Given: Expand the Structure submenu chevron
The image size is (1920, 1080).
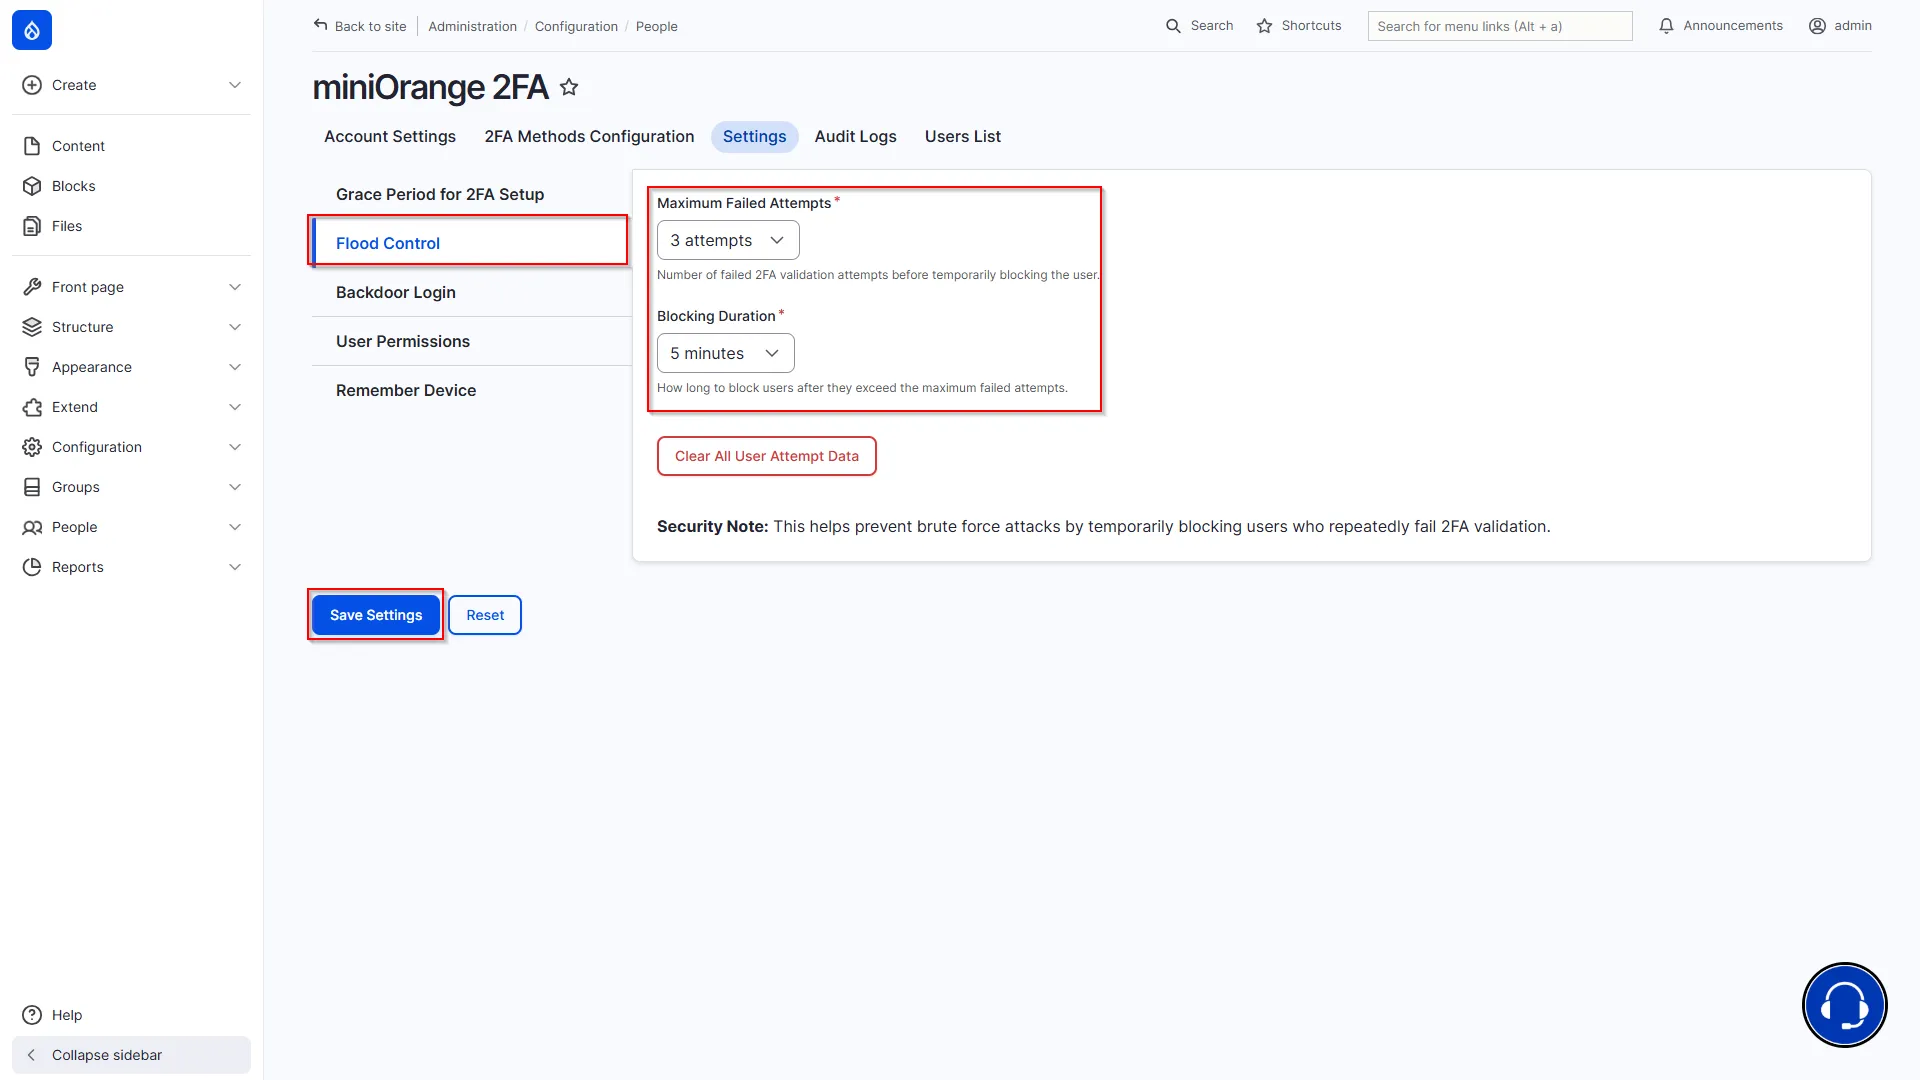Looking at the screenshot, I should [x=235, y=327].
